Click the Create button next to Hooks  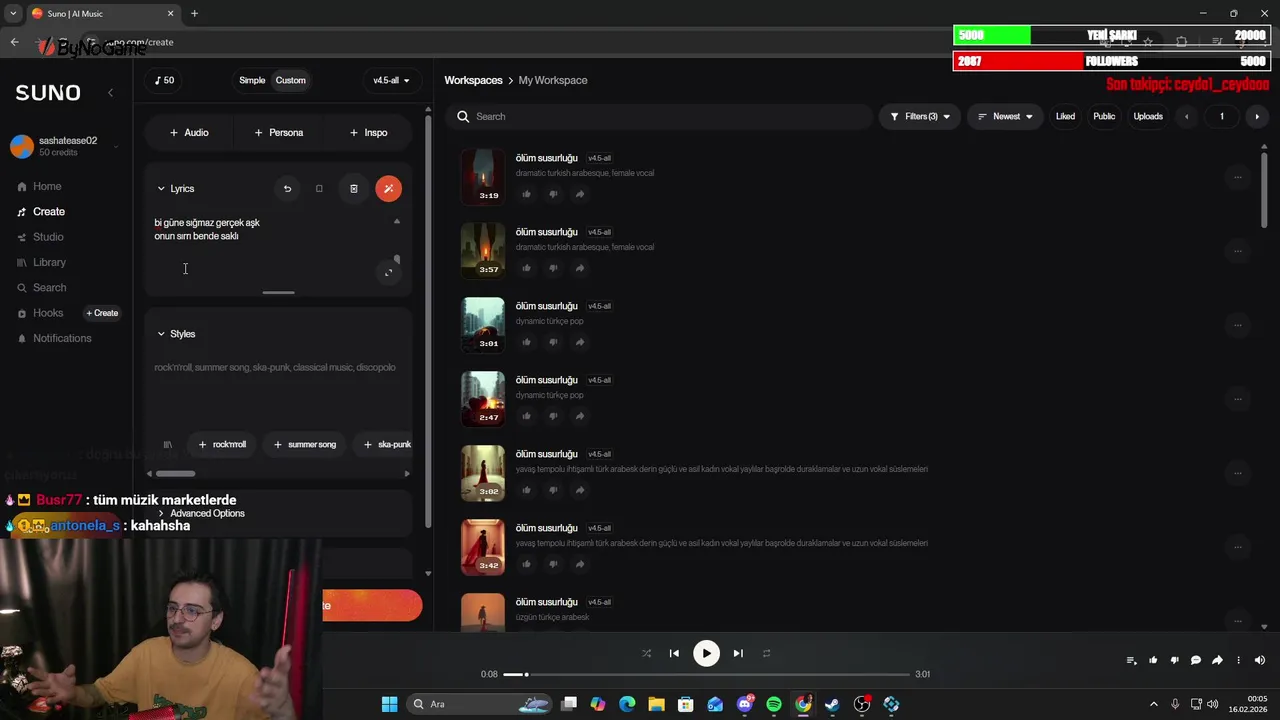tap(102, 313)
